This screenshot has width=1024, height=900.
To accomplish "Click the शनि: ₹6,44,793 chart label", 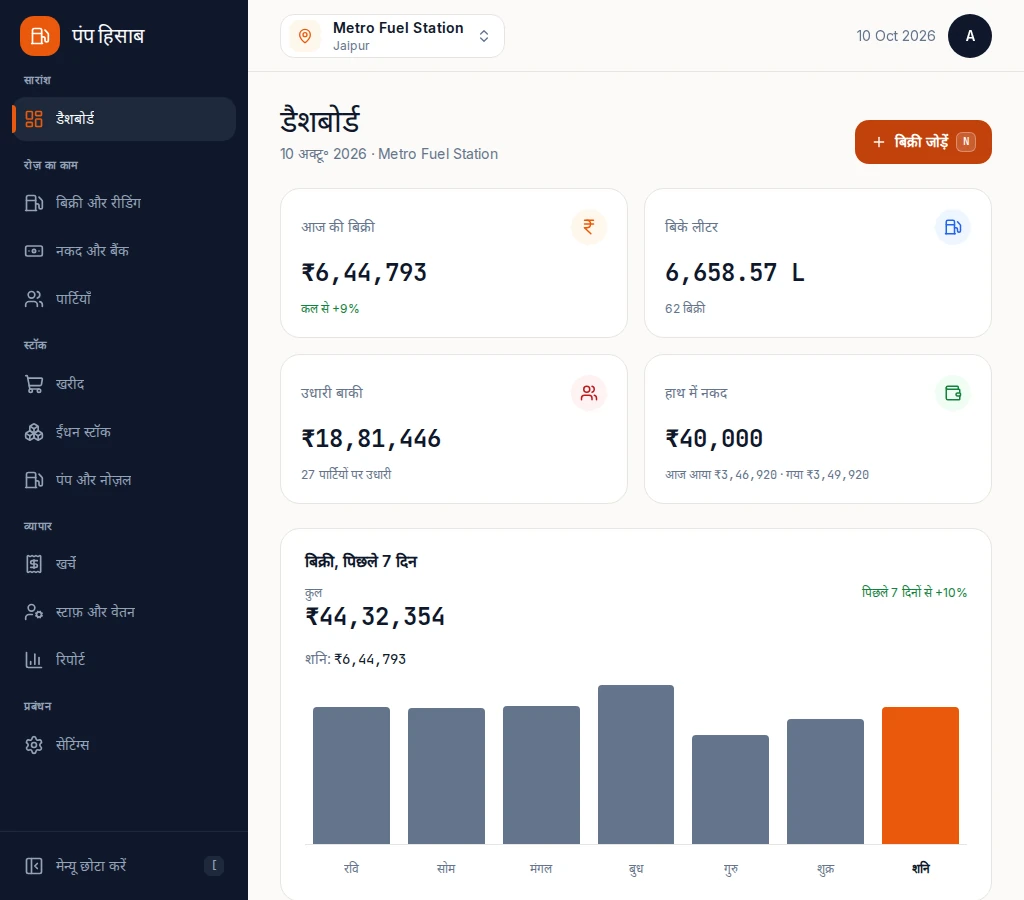I will [355, 659].
